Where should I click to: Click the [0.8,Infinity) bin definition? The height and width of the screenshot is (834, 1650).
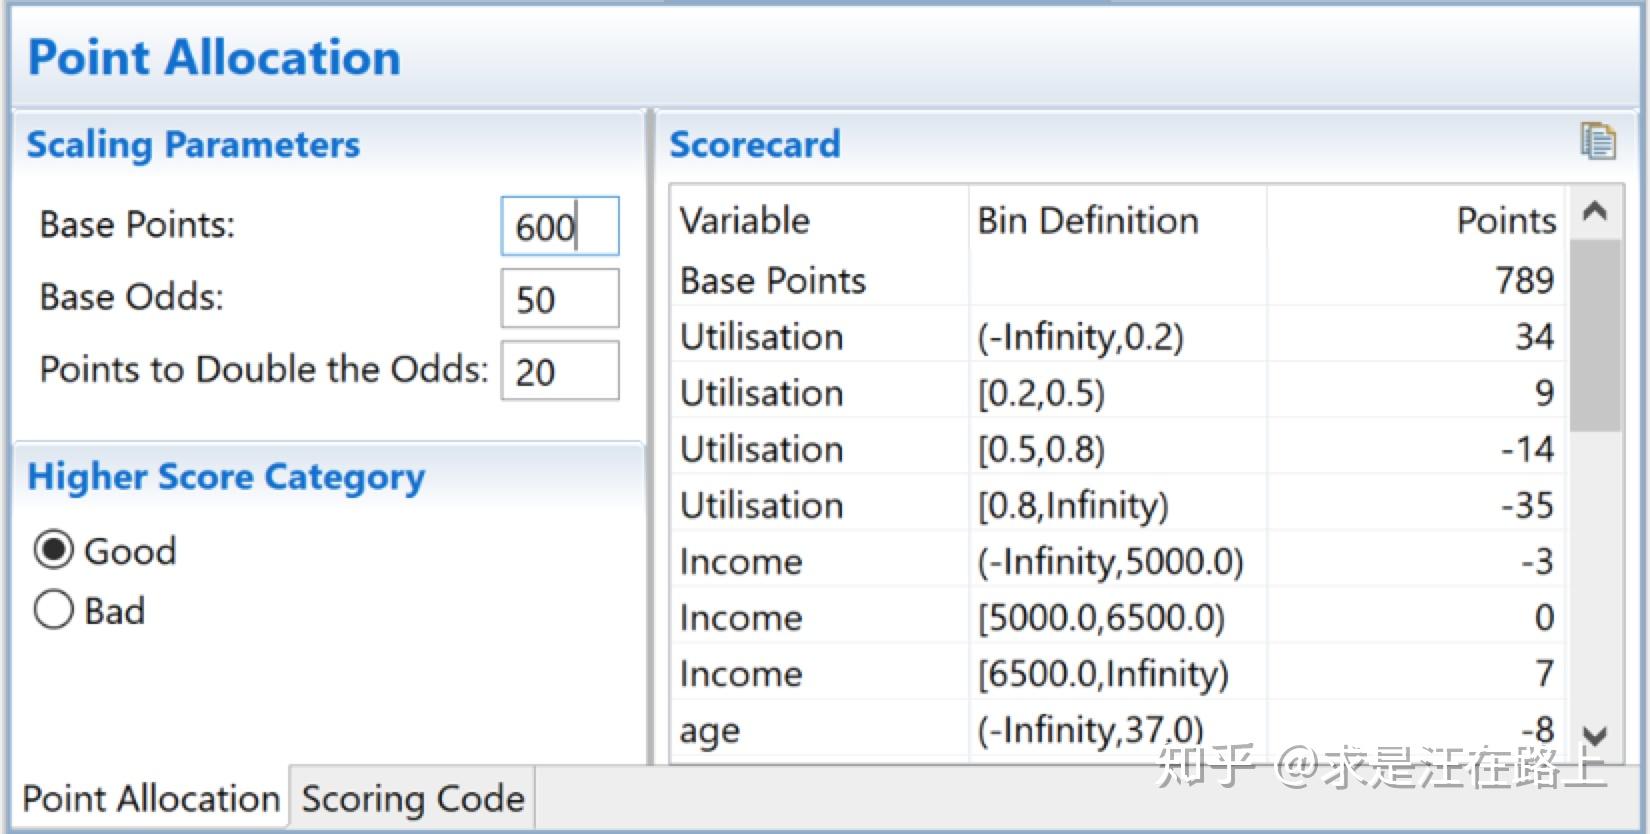[x=1073, y=506]
